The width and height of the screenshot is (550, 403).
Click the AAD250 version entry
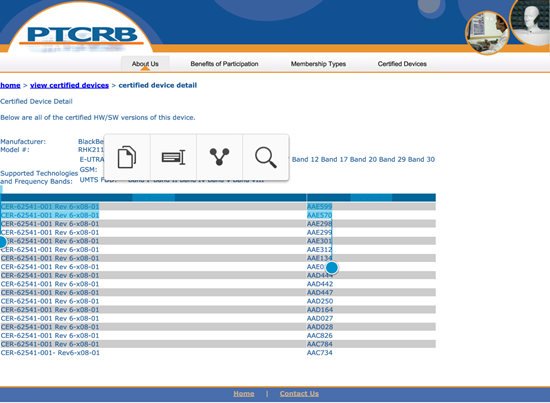tap(320, 301)
